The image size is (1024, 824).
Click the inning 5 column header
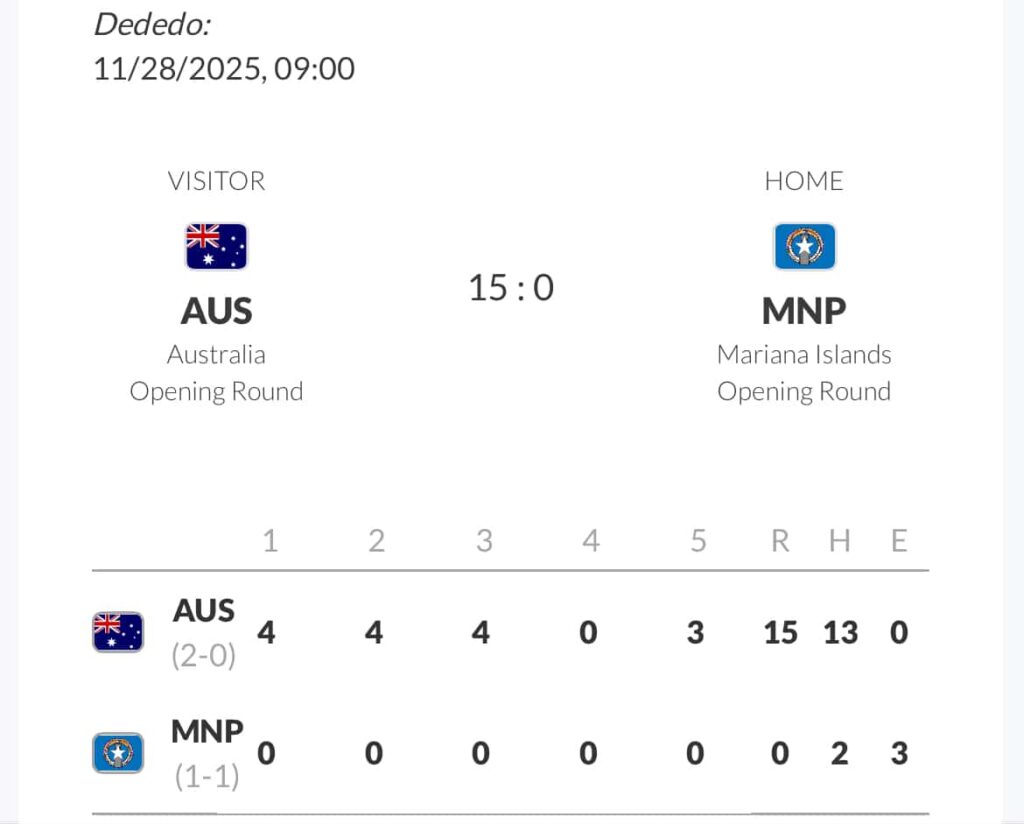698,541
